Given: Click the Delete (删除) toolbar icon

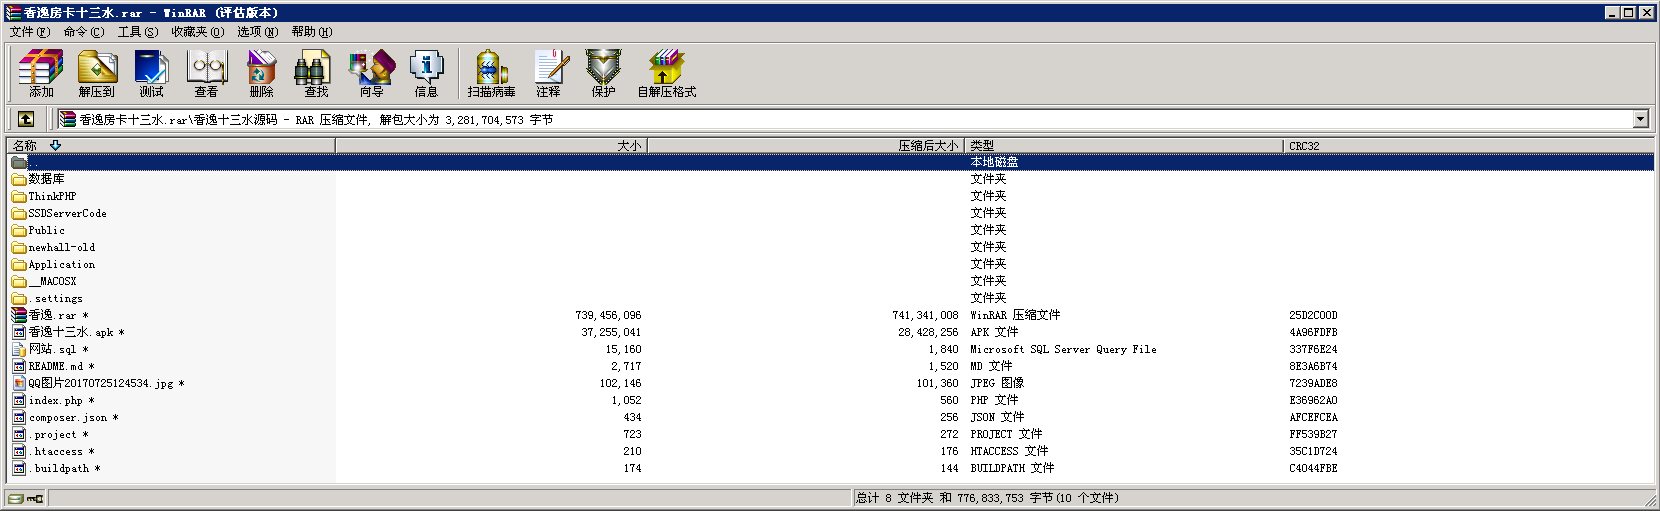Looking at the screenshot, I should 261,73.
